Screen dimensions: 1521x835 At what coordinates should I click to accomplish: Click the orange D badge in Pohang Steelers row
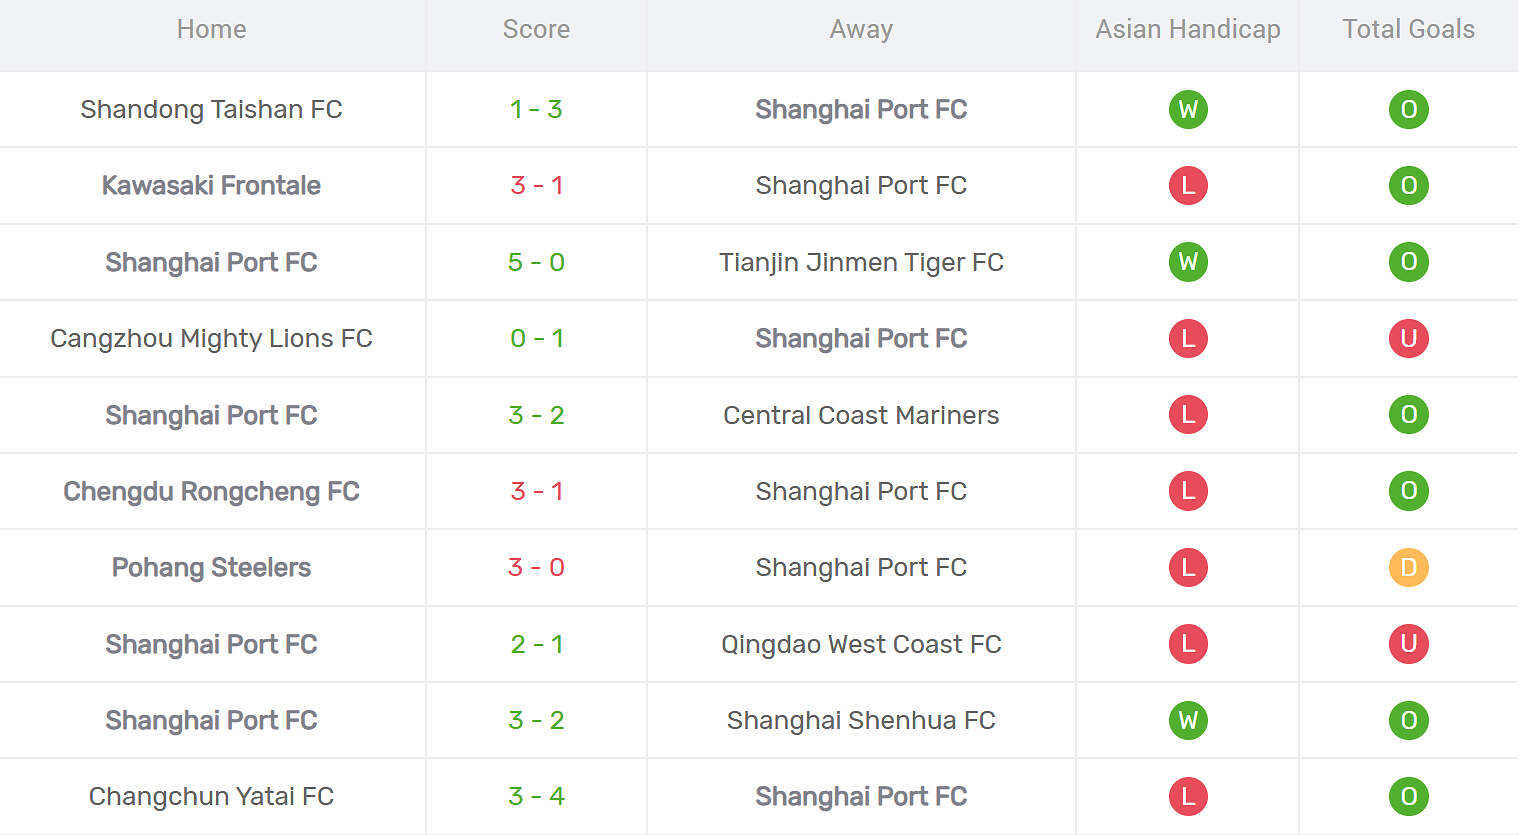tap(1408, 567)
